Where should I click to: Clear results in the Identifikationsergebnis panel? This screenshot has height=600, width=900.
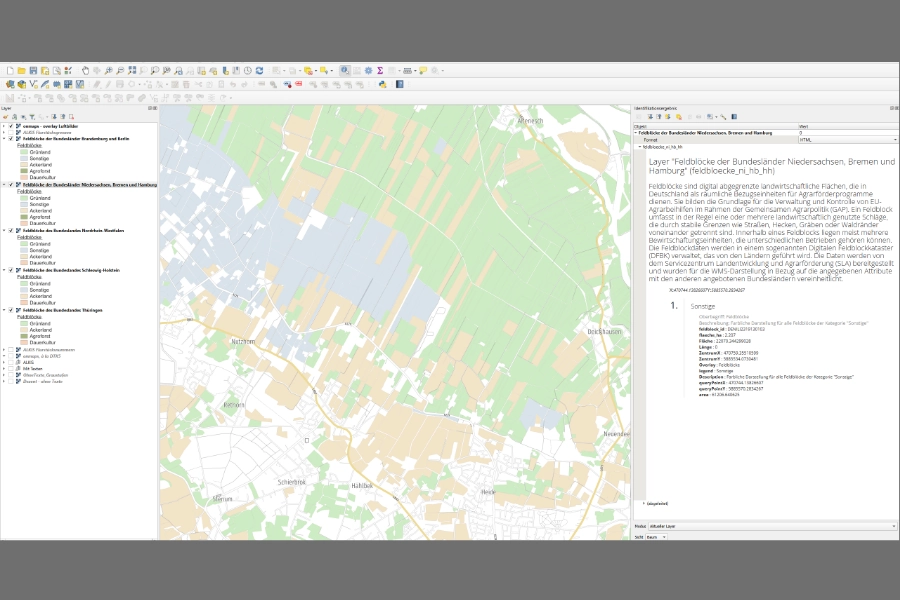coord(678,117)
